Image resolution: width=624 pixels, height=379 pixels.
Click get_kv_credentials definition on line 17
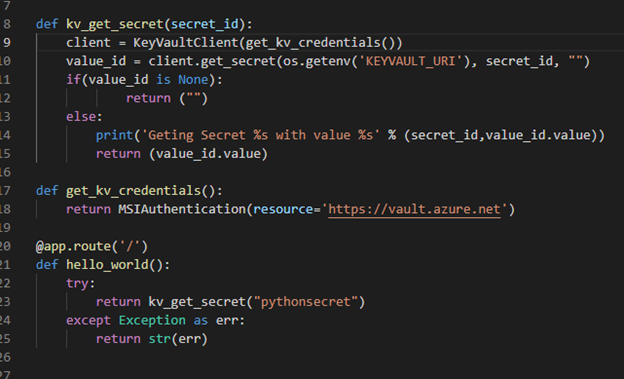coord(133,191)
